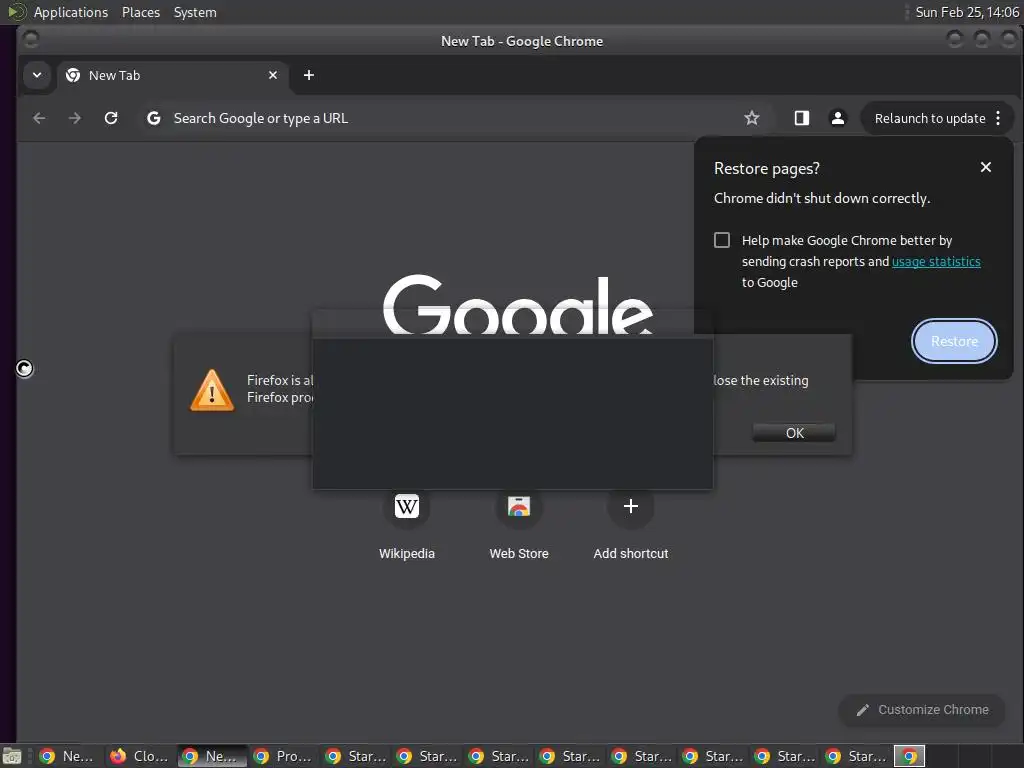Screen dimensions: 1024x768
Task: Click the Google G icon in omnibox
Action: coord(153,118)
